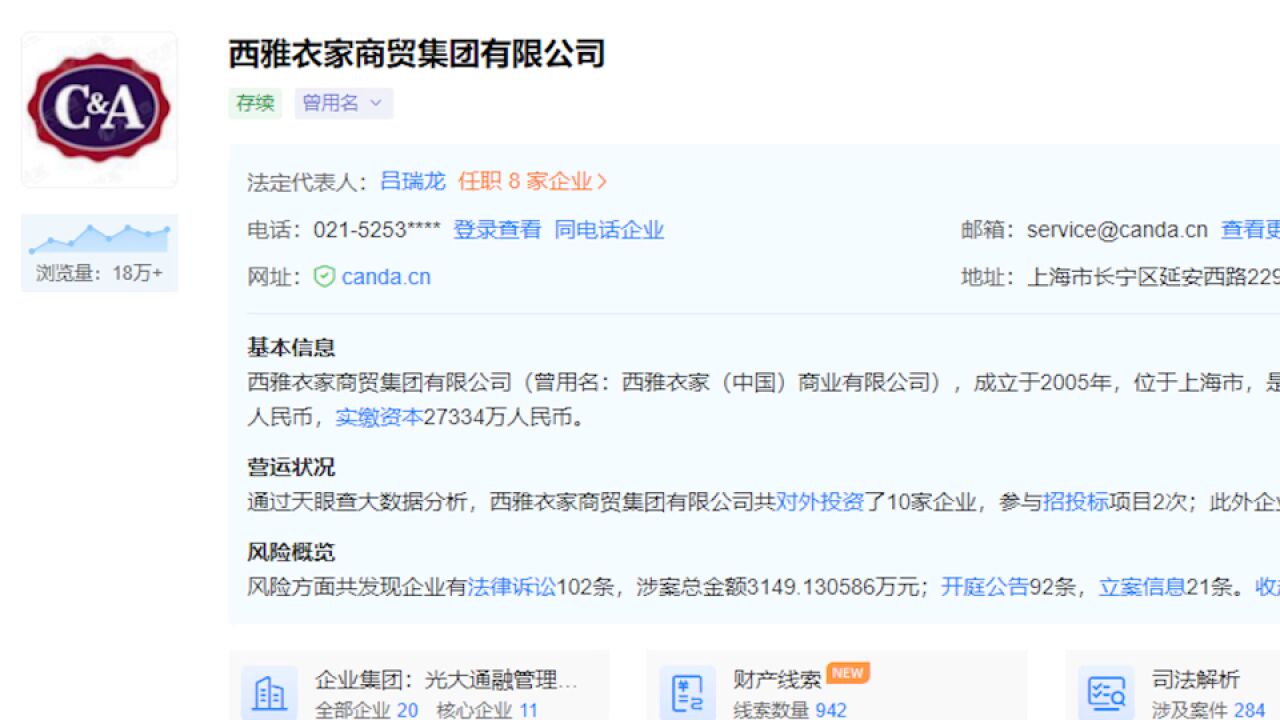Click the 司法解析 icon

pyautogui.click(x=1106, y=693)
